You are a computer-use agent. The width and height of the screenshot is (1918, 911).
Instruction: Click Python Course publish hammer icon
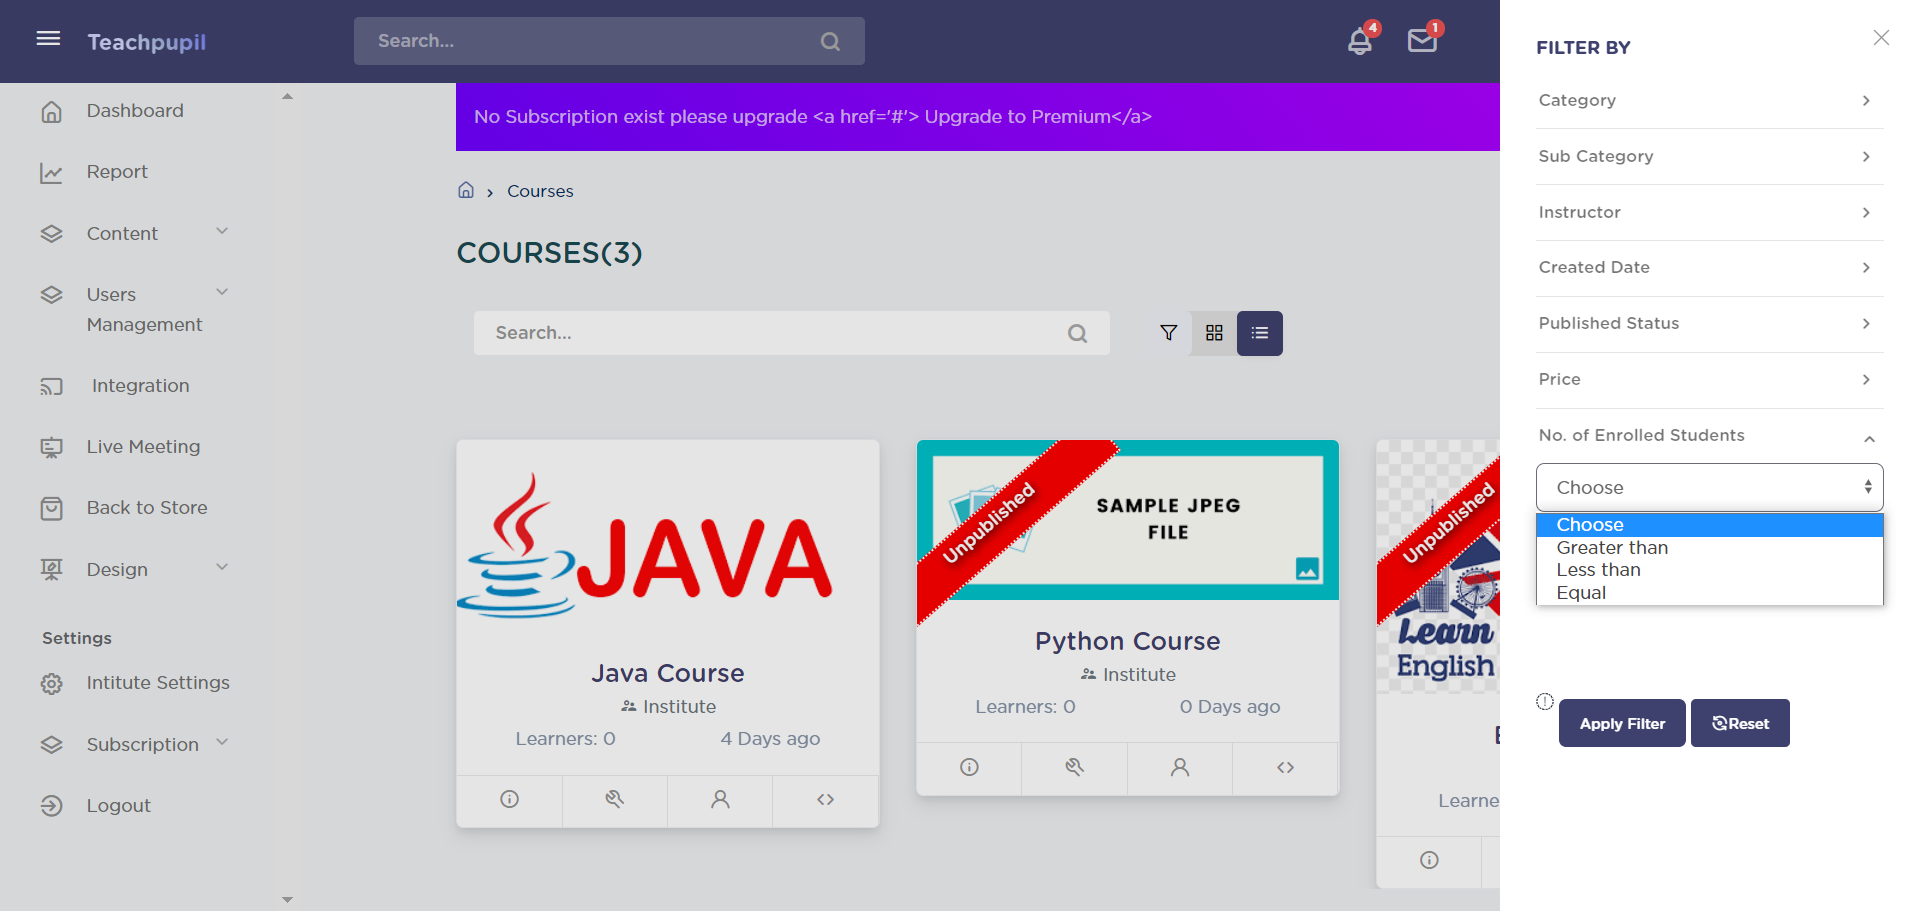[x=1074, y=767]
